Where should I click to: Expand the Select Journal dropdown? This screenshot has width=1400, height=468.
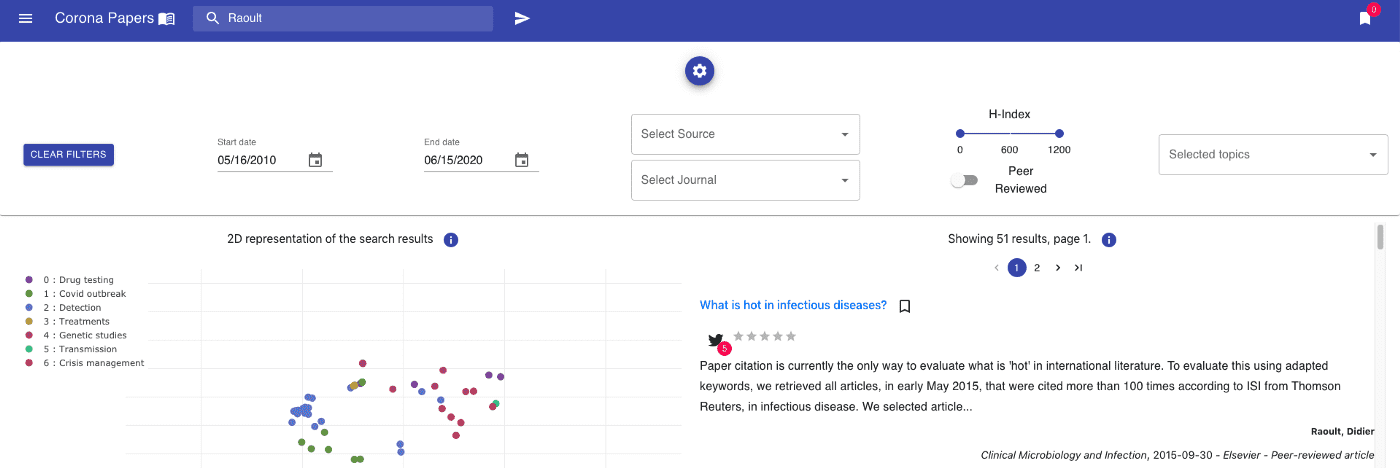click(x=746, y=180)
